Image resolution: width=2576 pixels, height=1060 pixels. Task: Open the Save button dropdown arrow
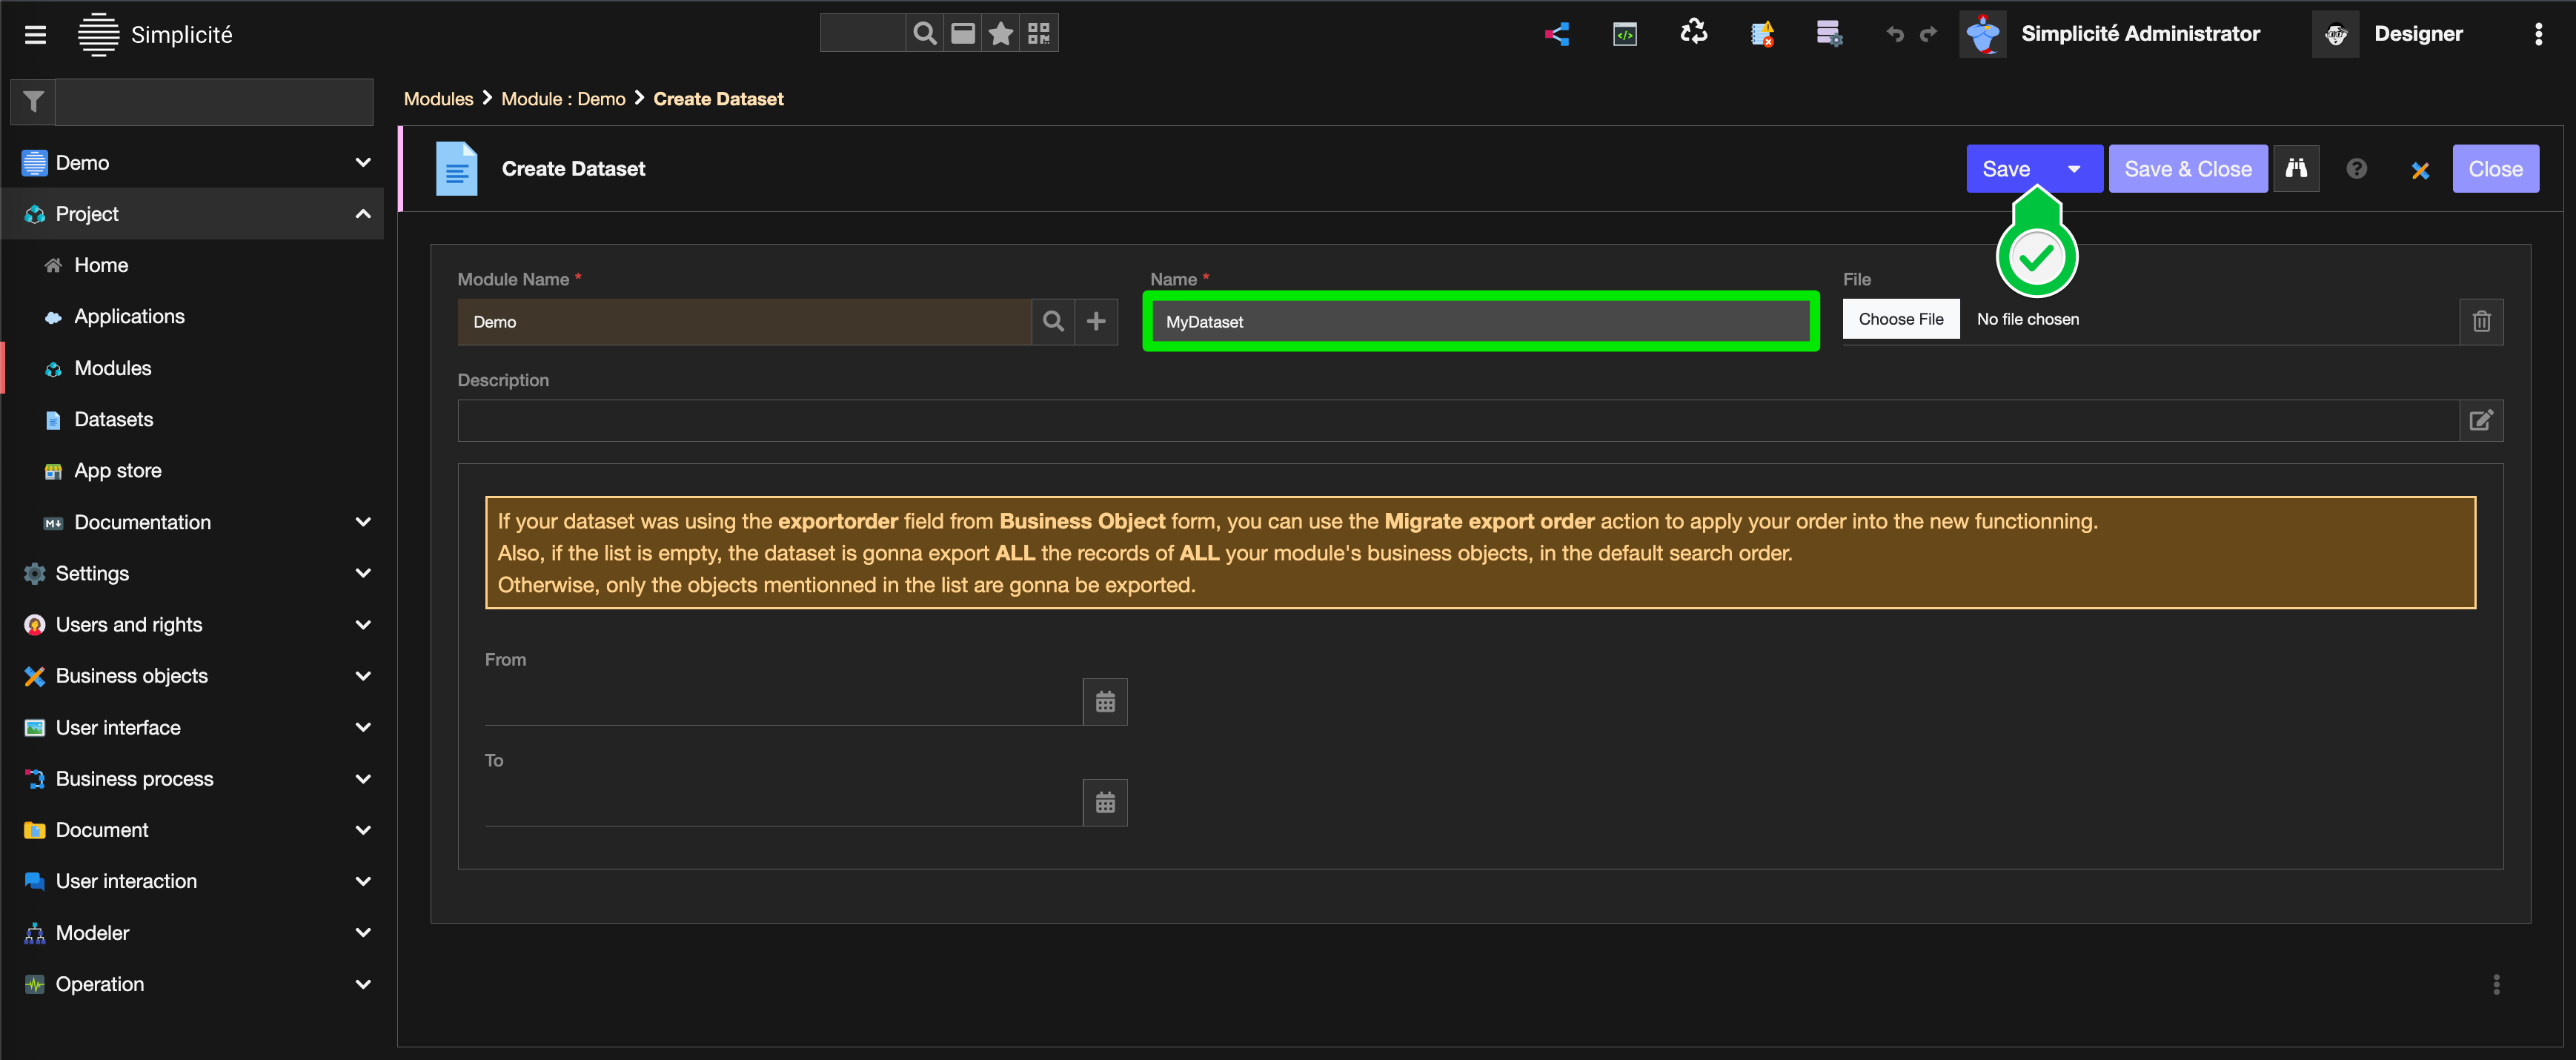[x=2074, y=169]
